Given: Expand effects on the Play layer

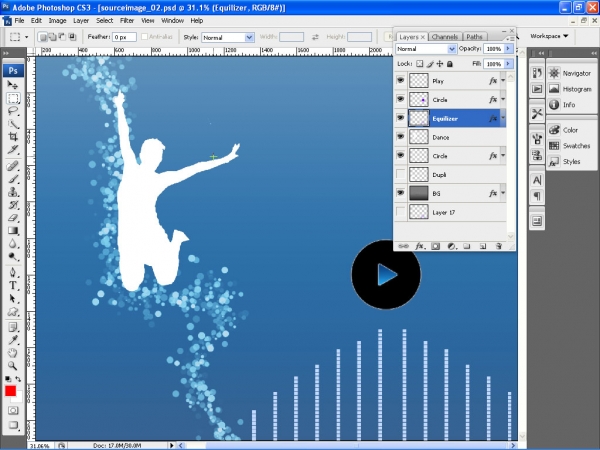Looking at the screenshot, I should coord(503,80).
